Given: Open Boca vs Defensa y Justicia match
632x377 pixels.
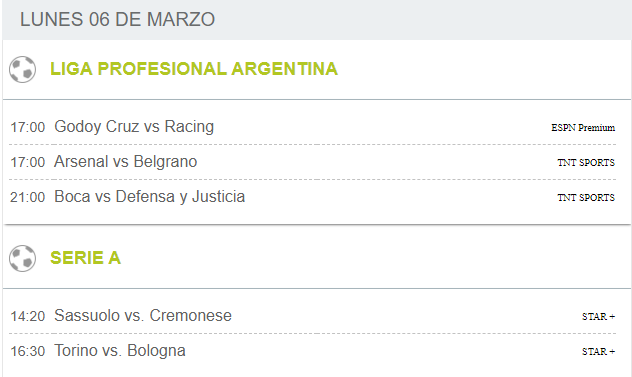Looking at the screenshot, I should (x=150, y=197).
